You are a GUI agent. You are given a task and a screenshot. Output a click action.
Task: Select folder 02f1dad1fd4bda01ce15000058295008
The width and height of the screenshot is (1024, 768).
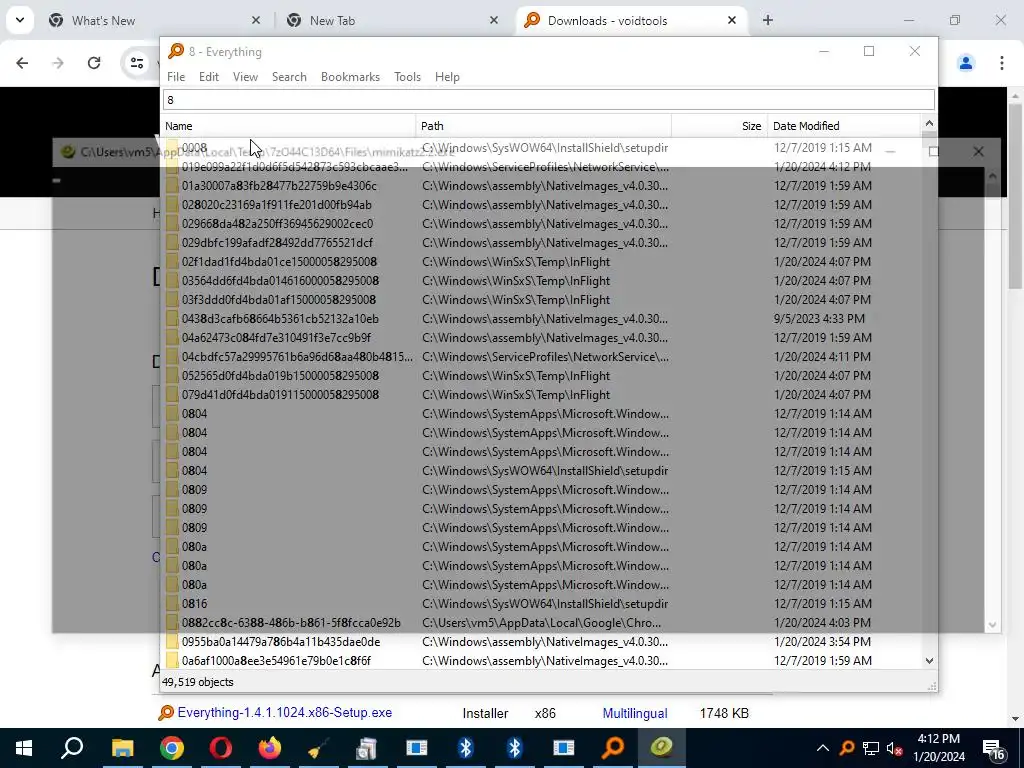tap(279, 262)
